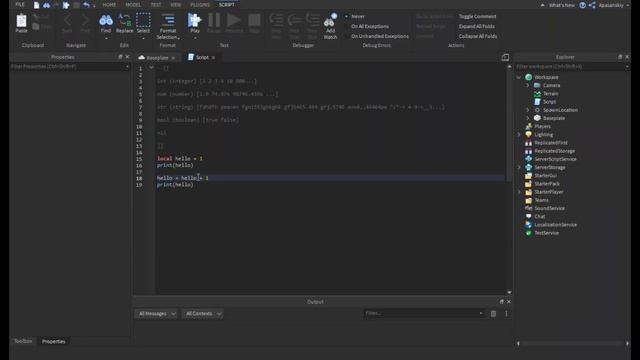Screen dimensions: 640x360
Task: Expand the SpawnLocation node
Action: [527, 110]
